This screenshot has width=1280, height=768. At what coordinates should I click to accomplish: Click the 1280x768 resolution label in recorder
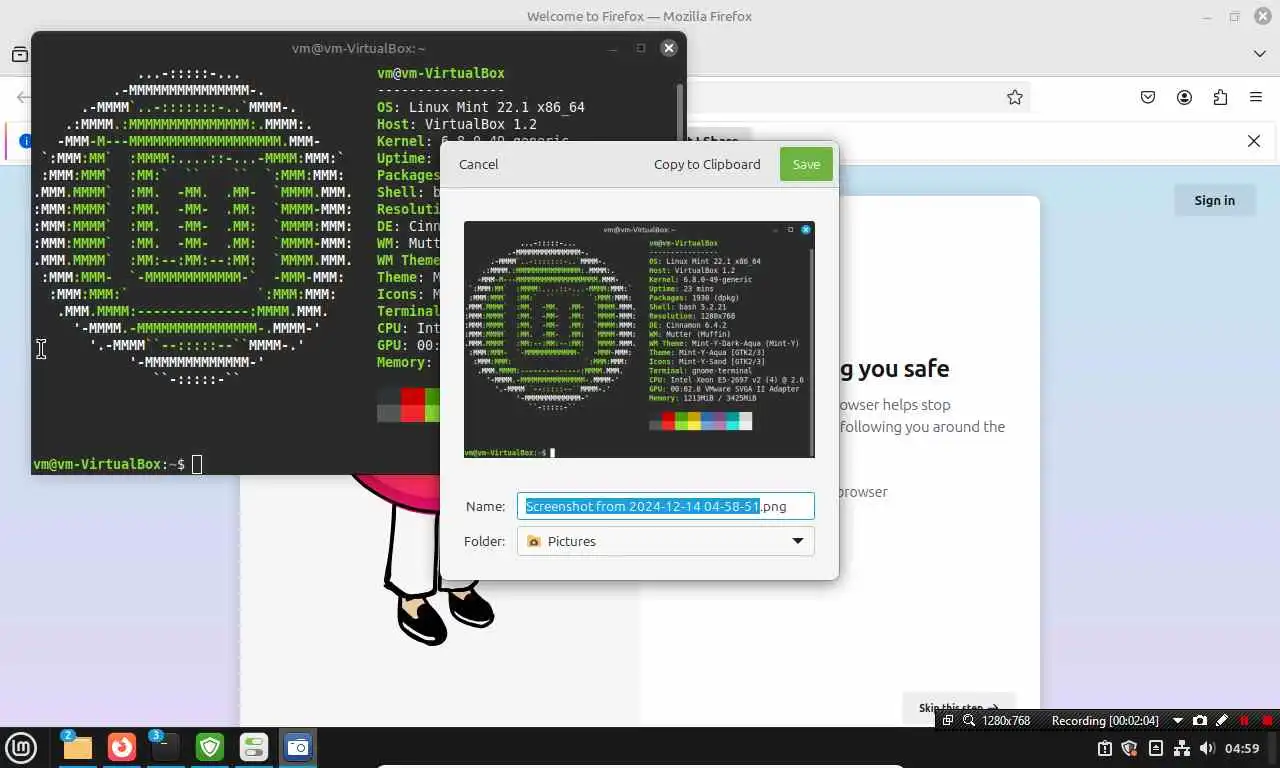1006,720
